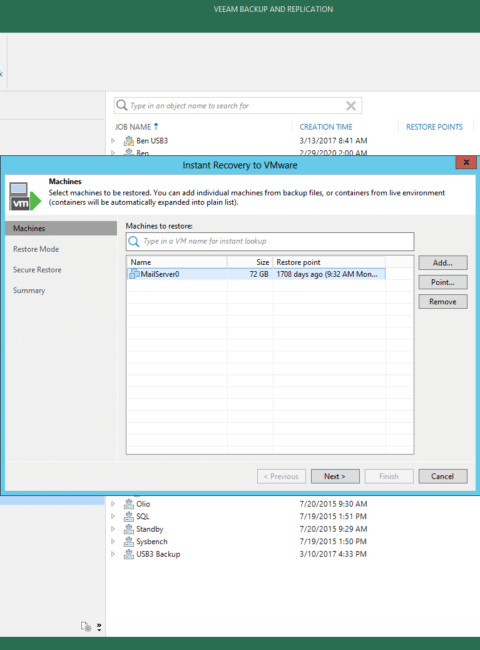This screenshot has width=480, height=650.
Task: Select the Sysbench job name
Action: [152, 541]
